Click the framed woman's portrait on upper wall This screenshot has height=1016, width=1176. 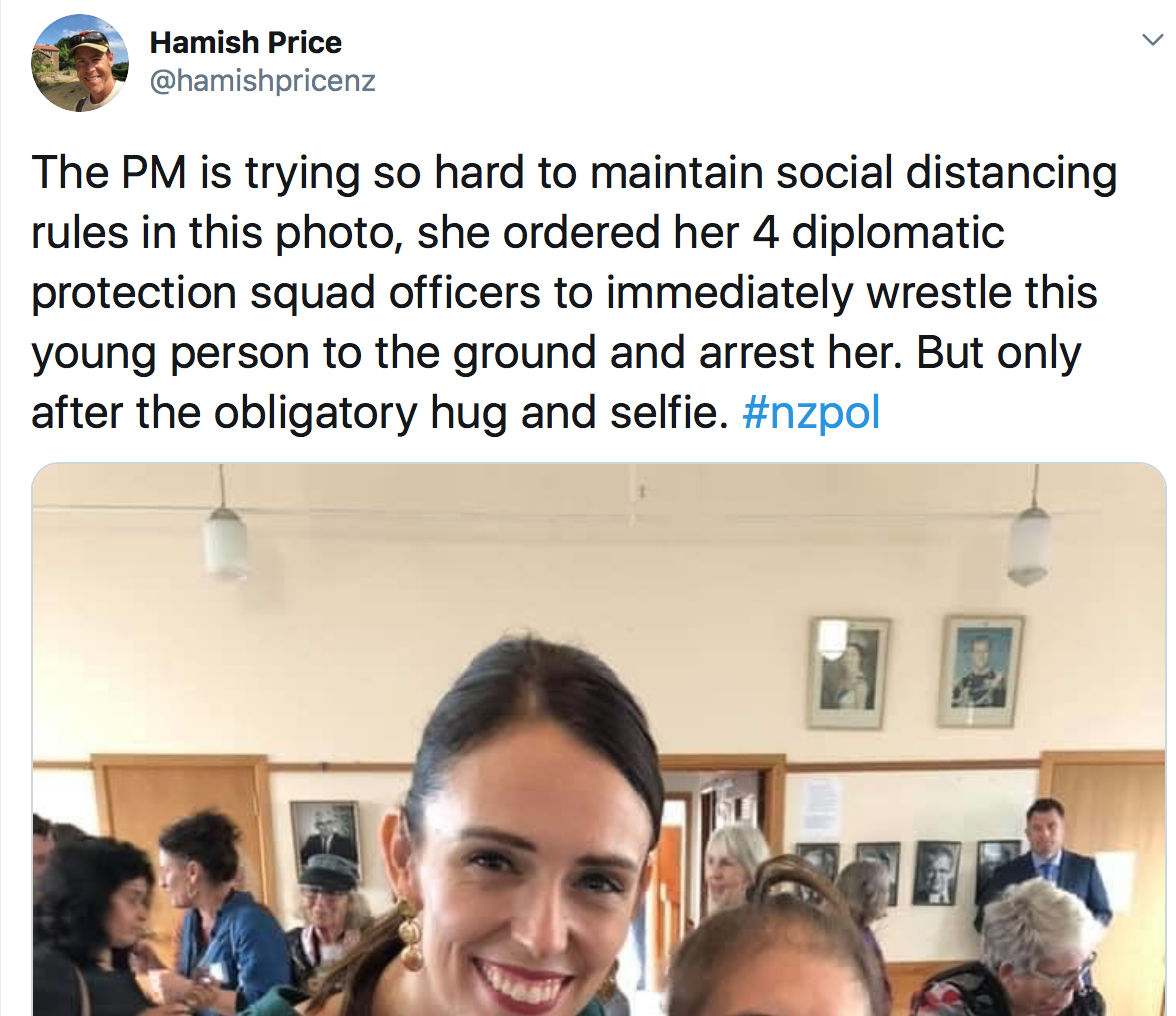tap(848, 672)
